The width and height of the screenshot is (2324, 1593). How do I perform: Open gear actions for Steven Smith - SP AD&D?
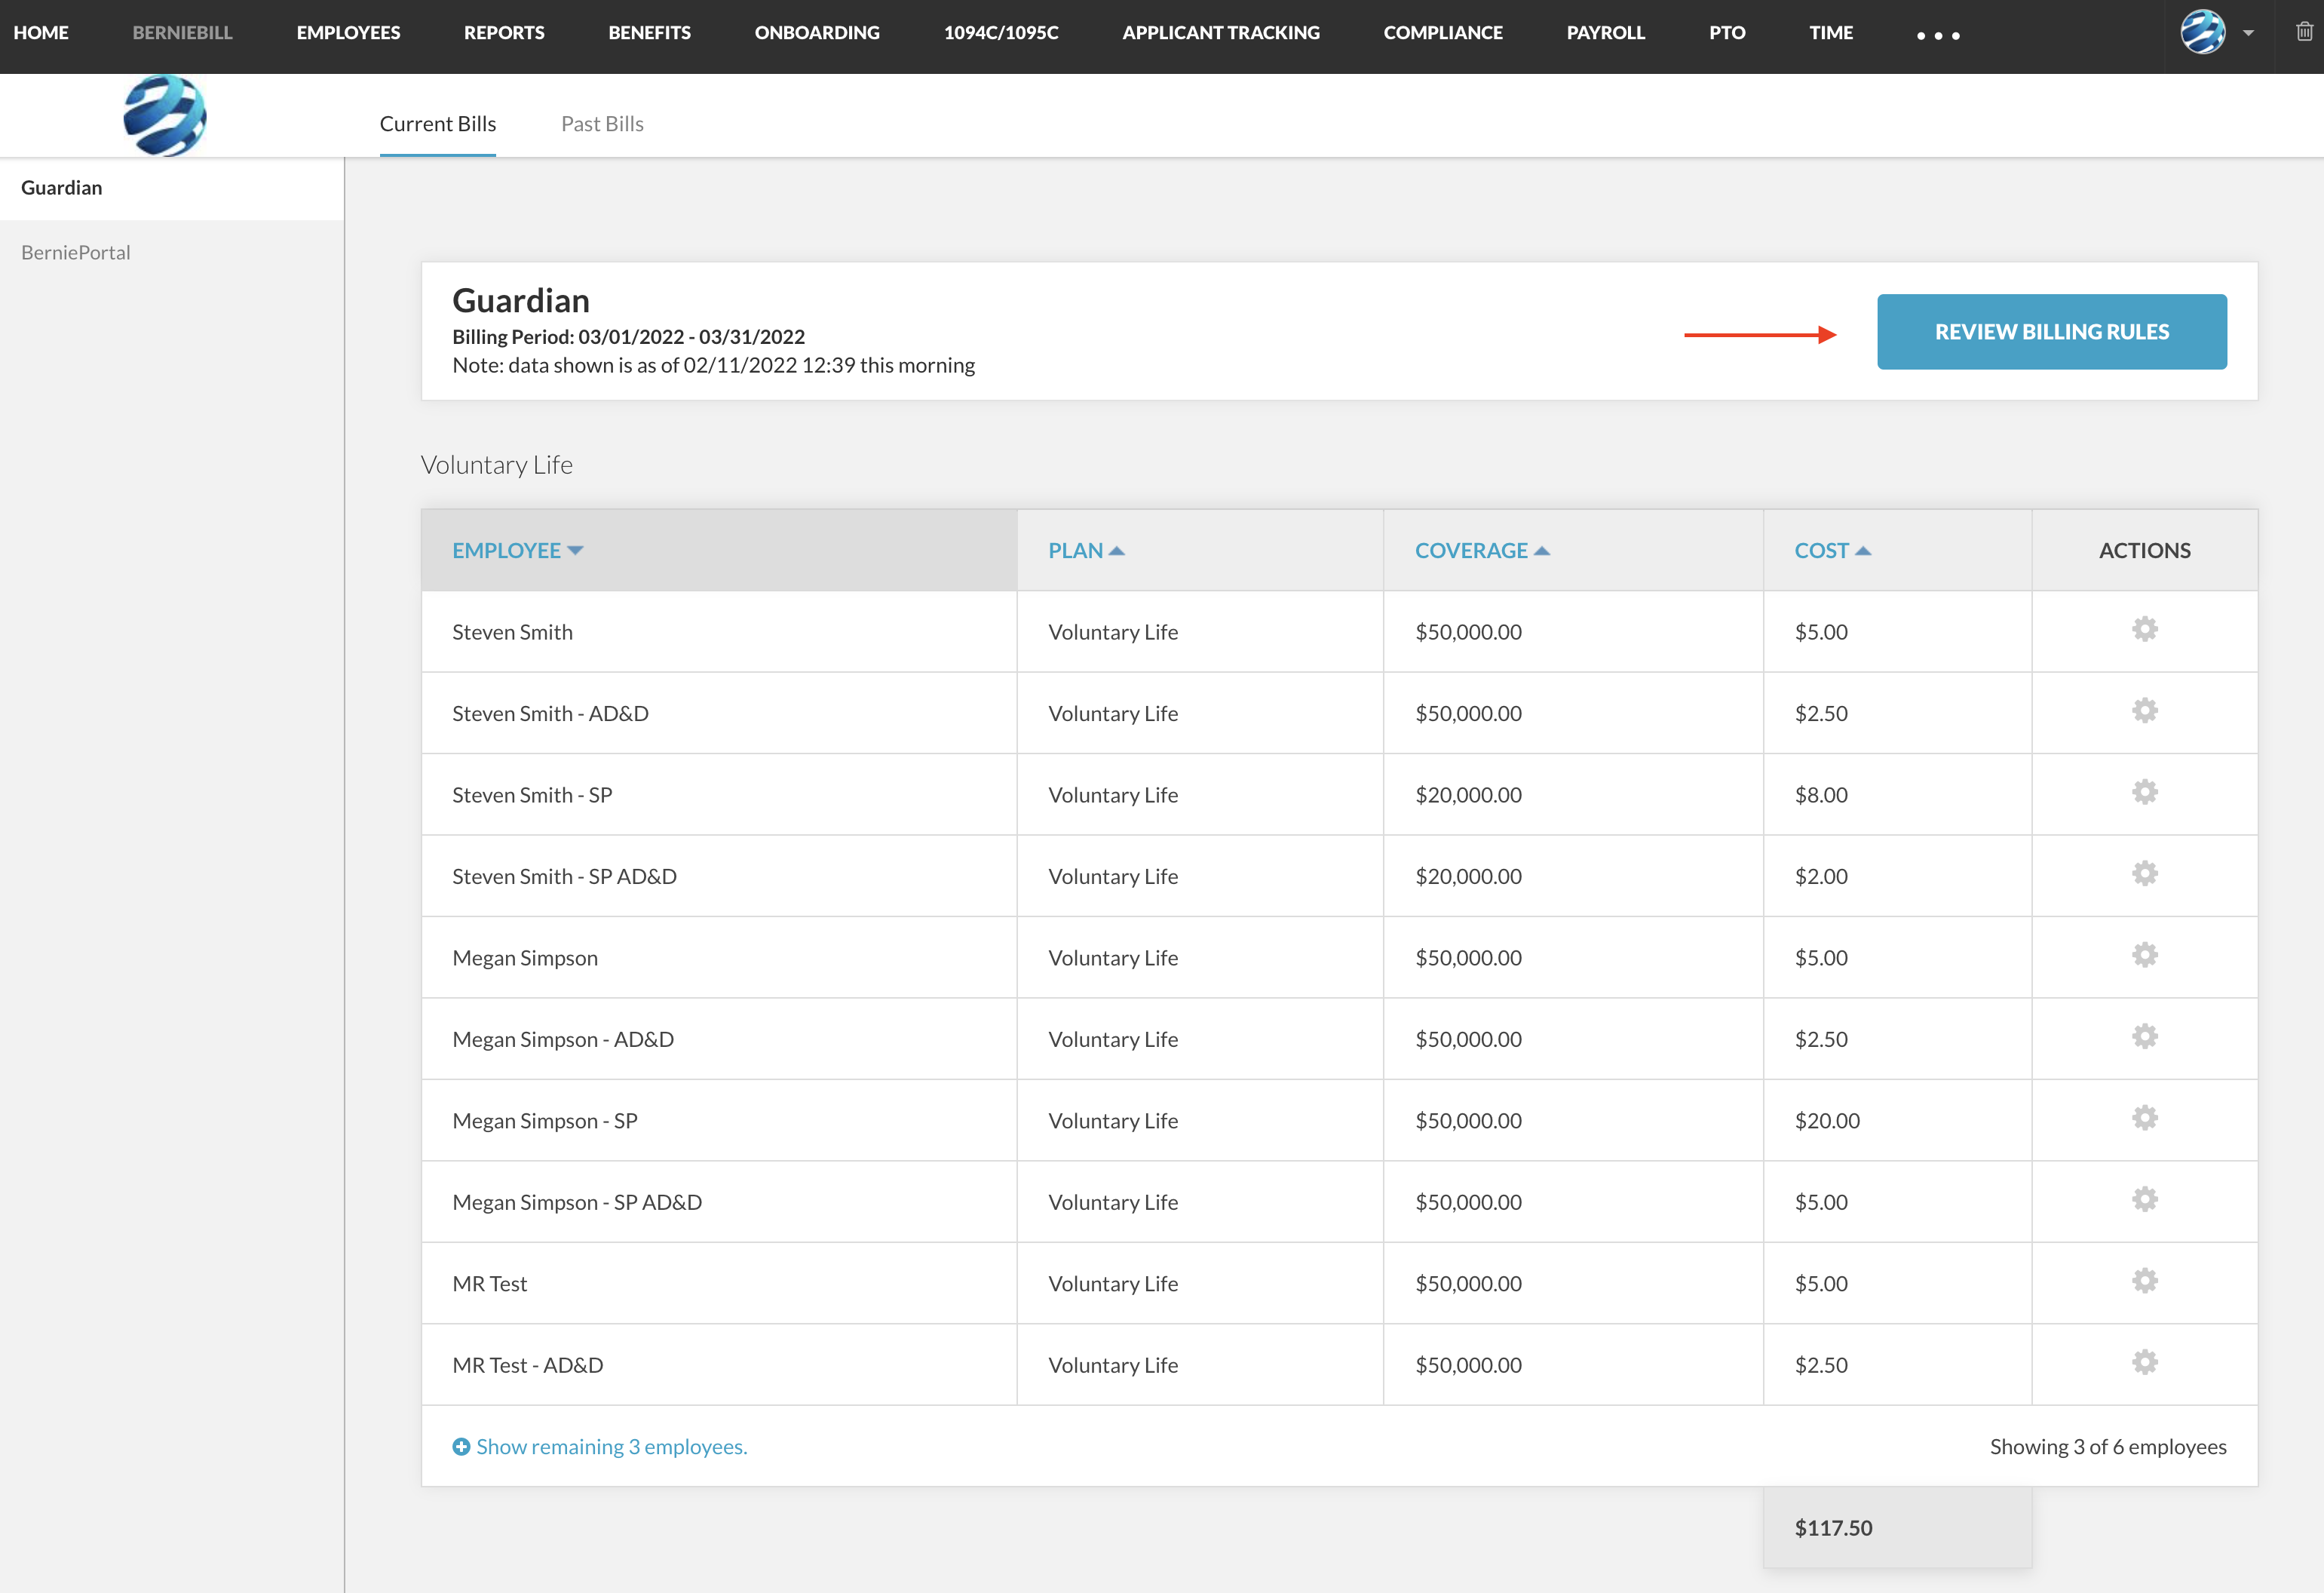2144,874
